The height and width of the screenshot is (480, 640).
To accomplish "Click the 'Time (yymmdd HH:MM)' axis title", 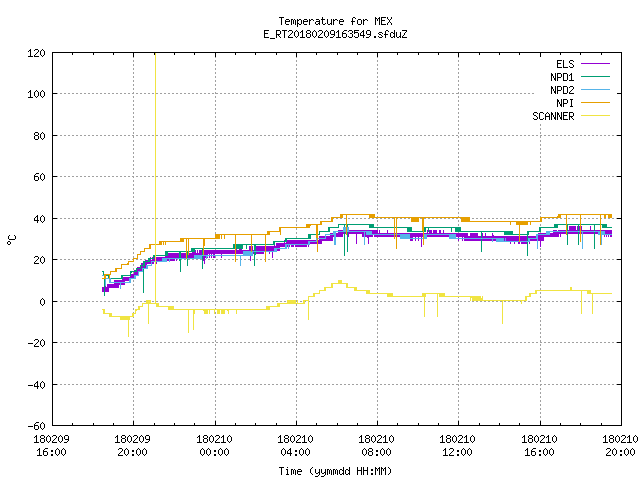I will (335, 471).
